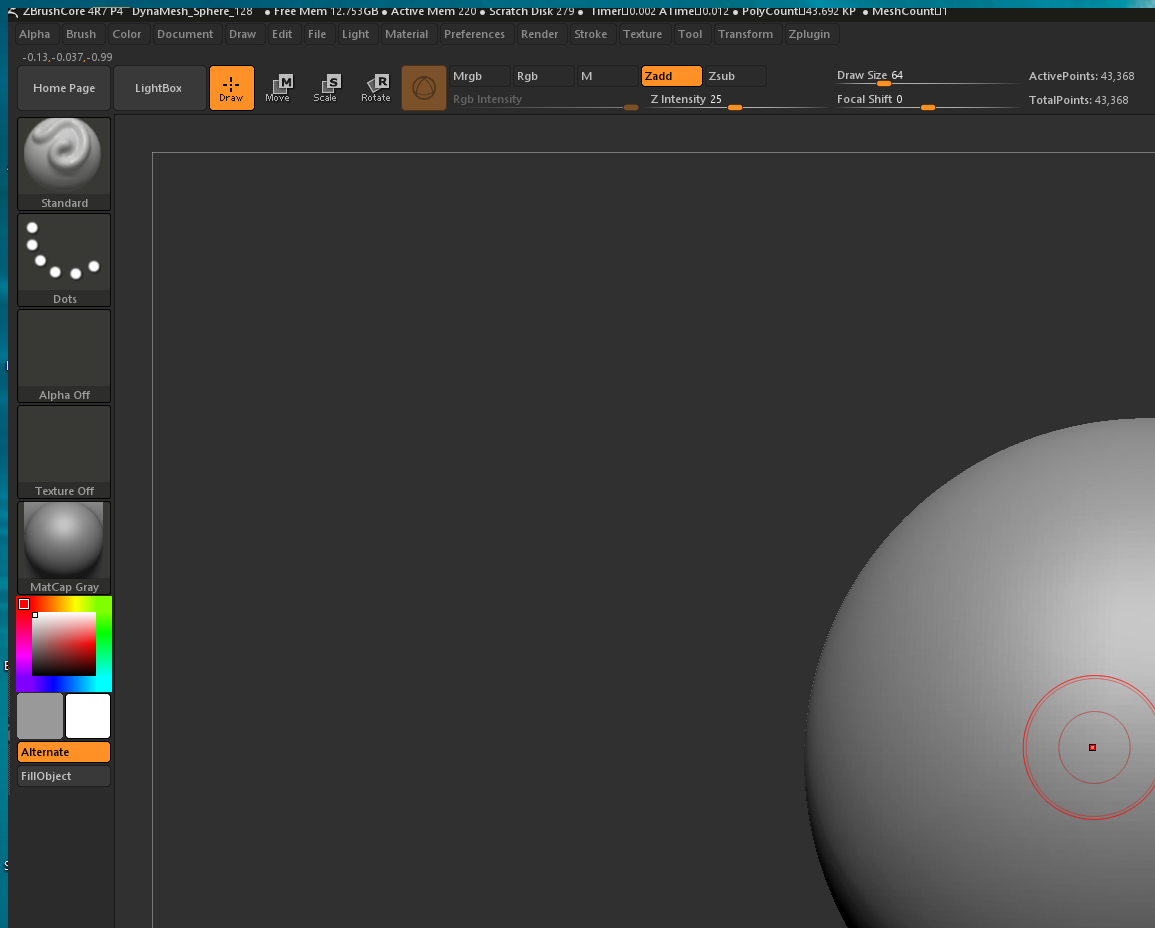
Task: Activate the Move tool icon
Action: [278, 88]
